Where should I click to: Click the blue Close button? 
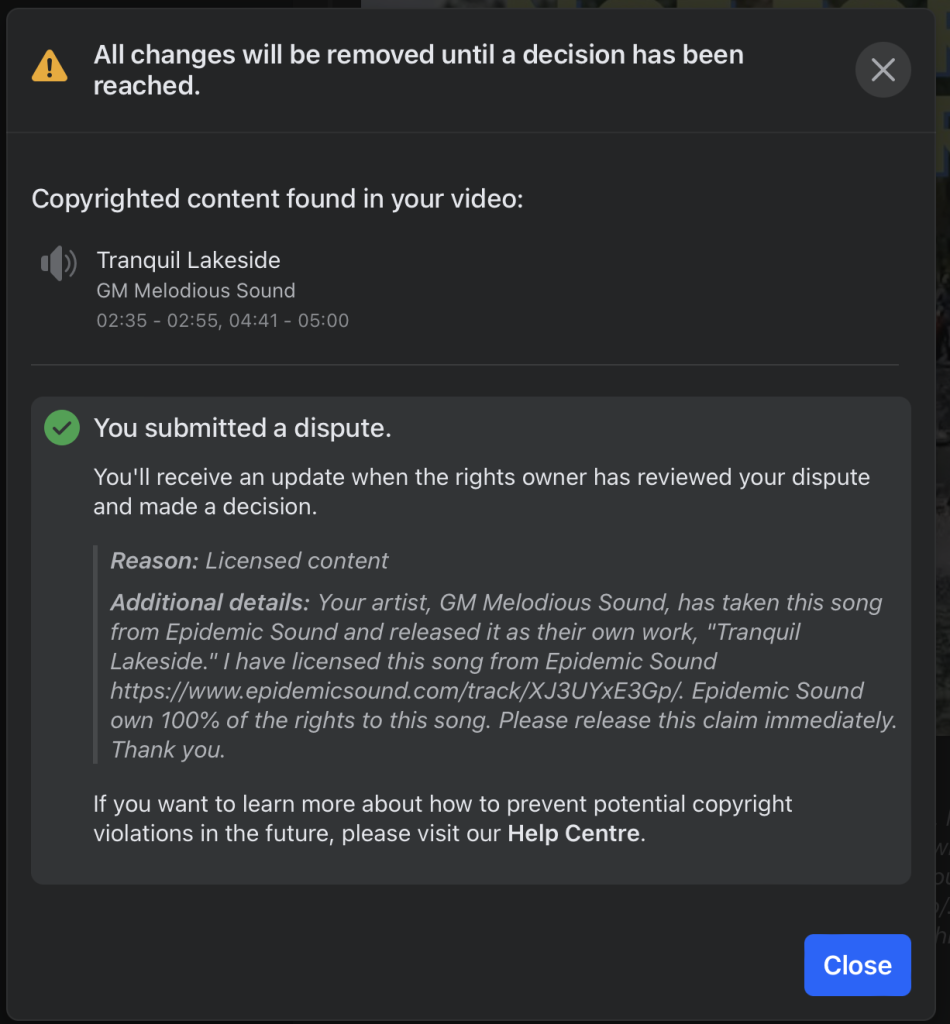tap(857, 965)
